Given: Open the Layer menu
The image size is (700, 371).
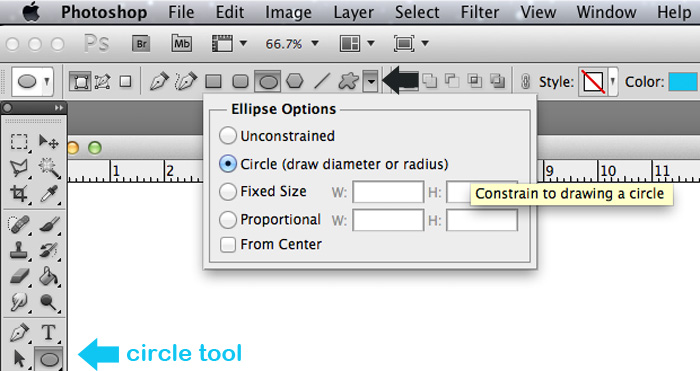Looking at the screenshot, I should tap(354, 12).
